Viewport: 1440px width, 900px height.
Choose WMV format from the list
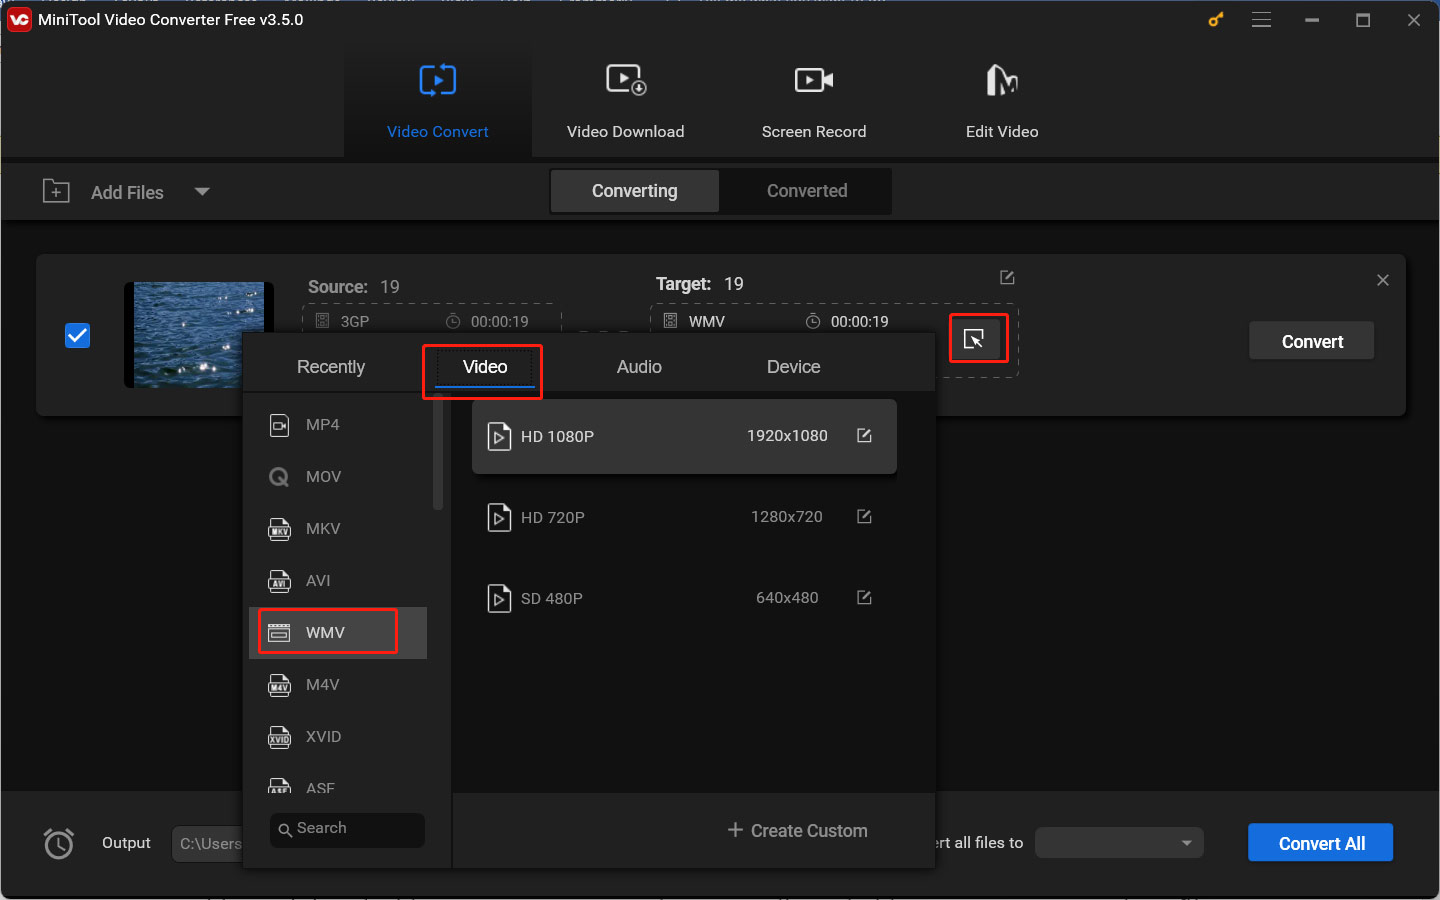tap(338, 633)
